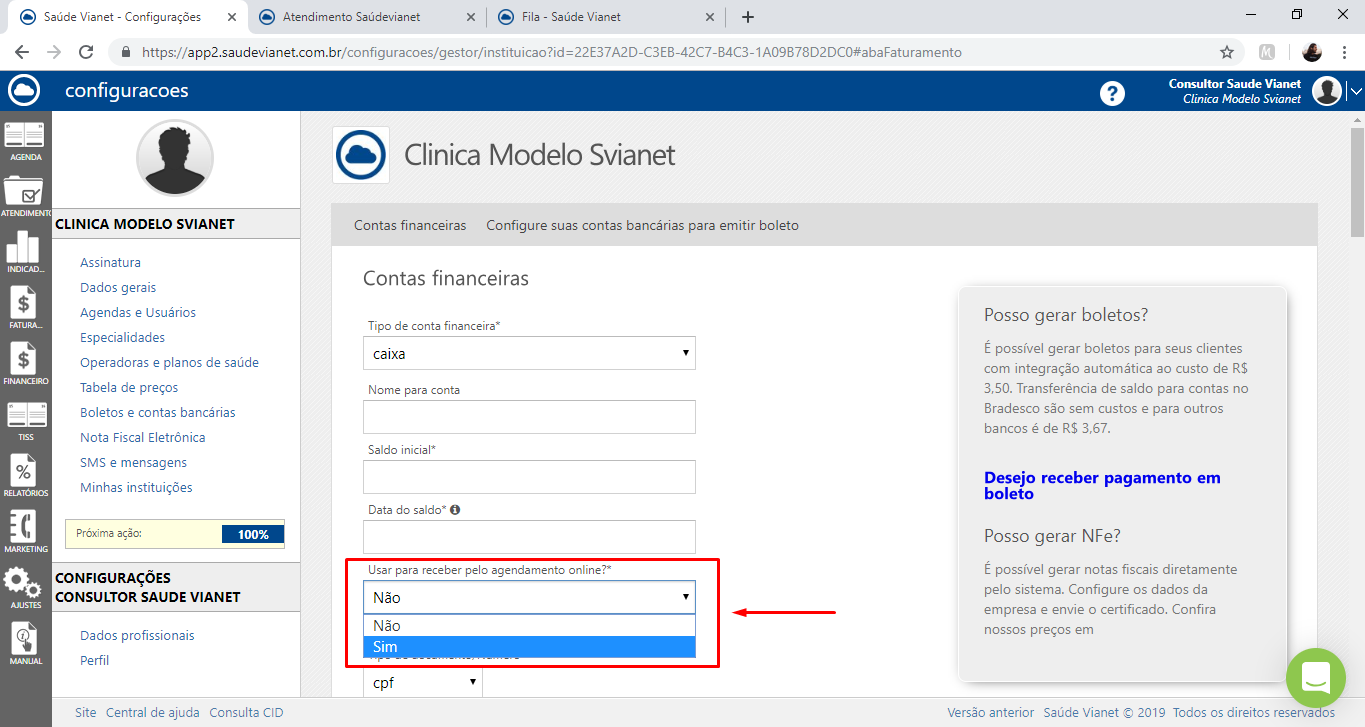Open Configure suas contas bancárias para emitir boleto
The image size is (1365, 727).
[643, 225]
